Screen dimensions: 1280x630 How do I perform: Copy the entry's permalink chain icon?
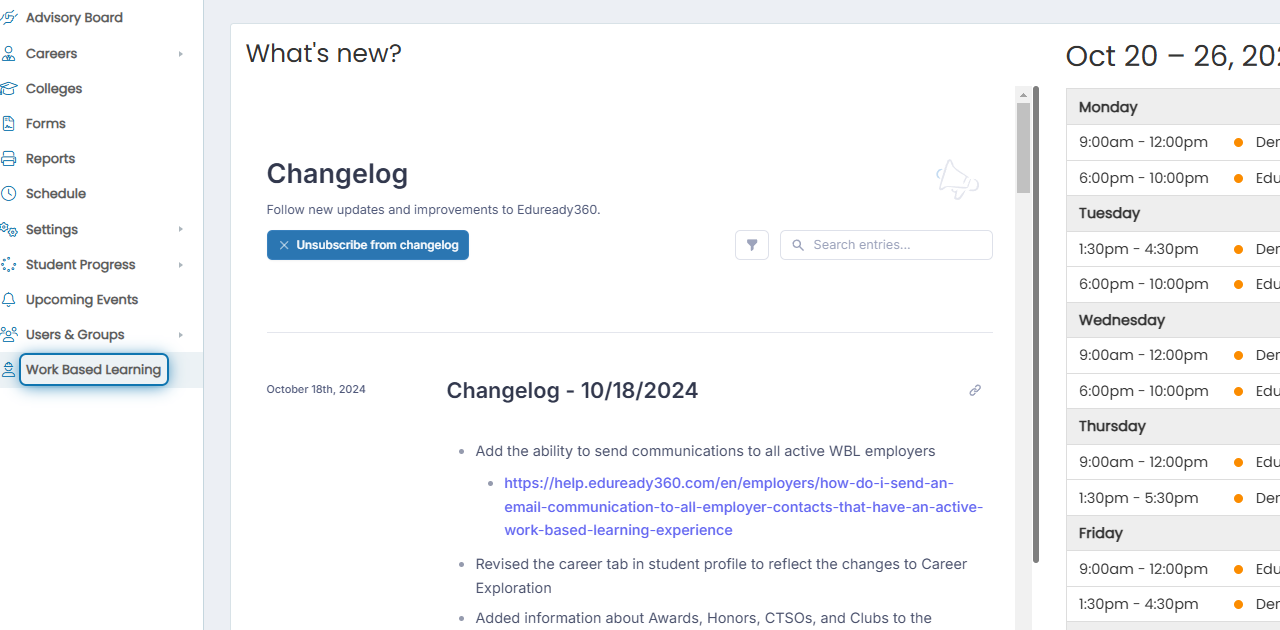point(975,390)
